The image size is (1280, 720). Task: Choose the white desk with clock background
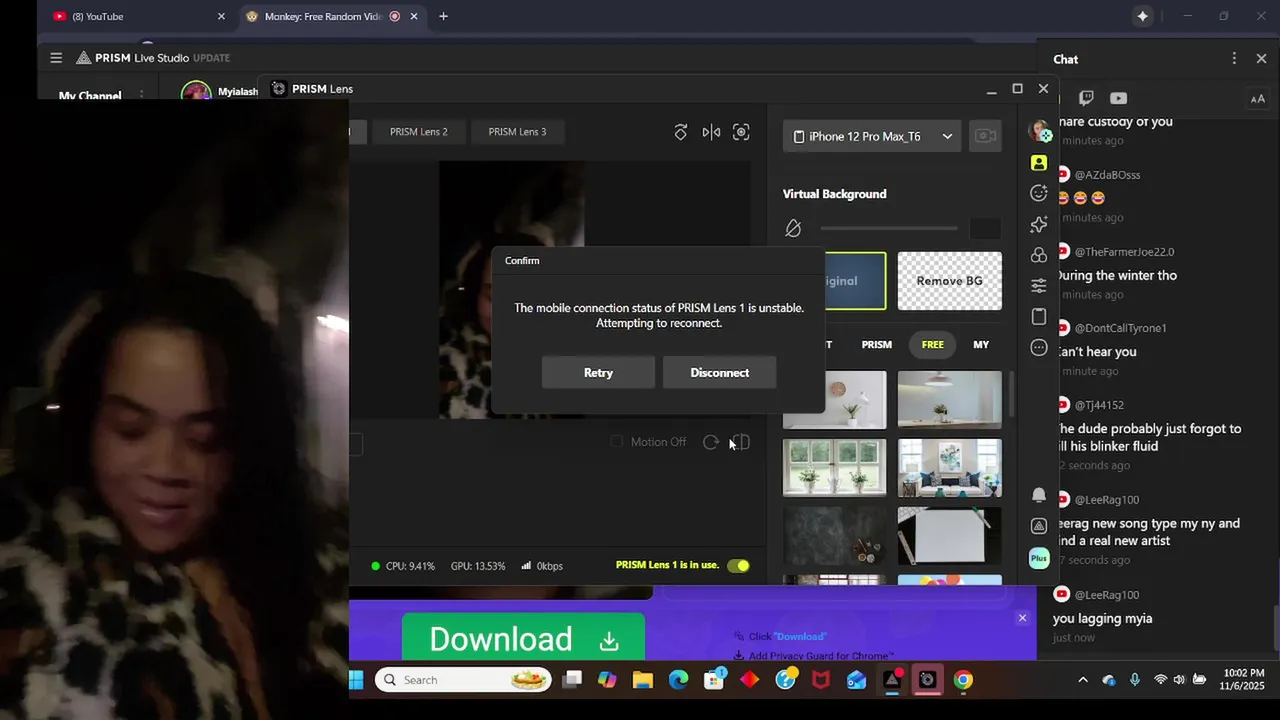click(834, 399)
